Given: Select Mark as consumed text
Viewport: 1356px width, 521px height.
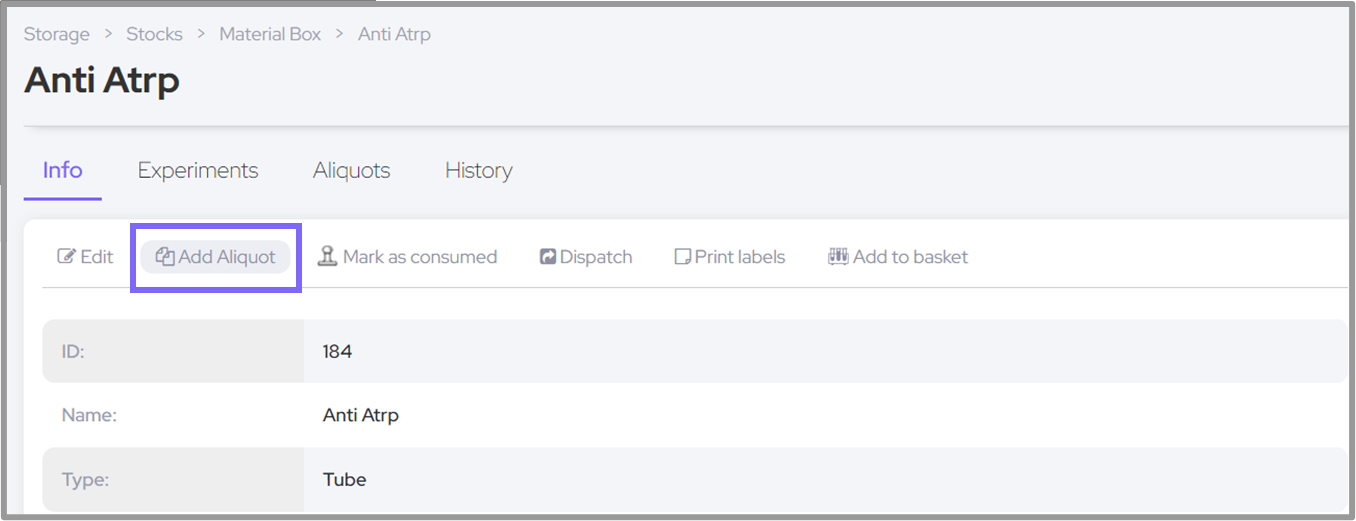Looking at the screenshot, I should point(420,257).
